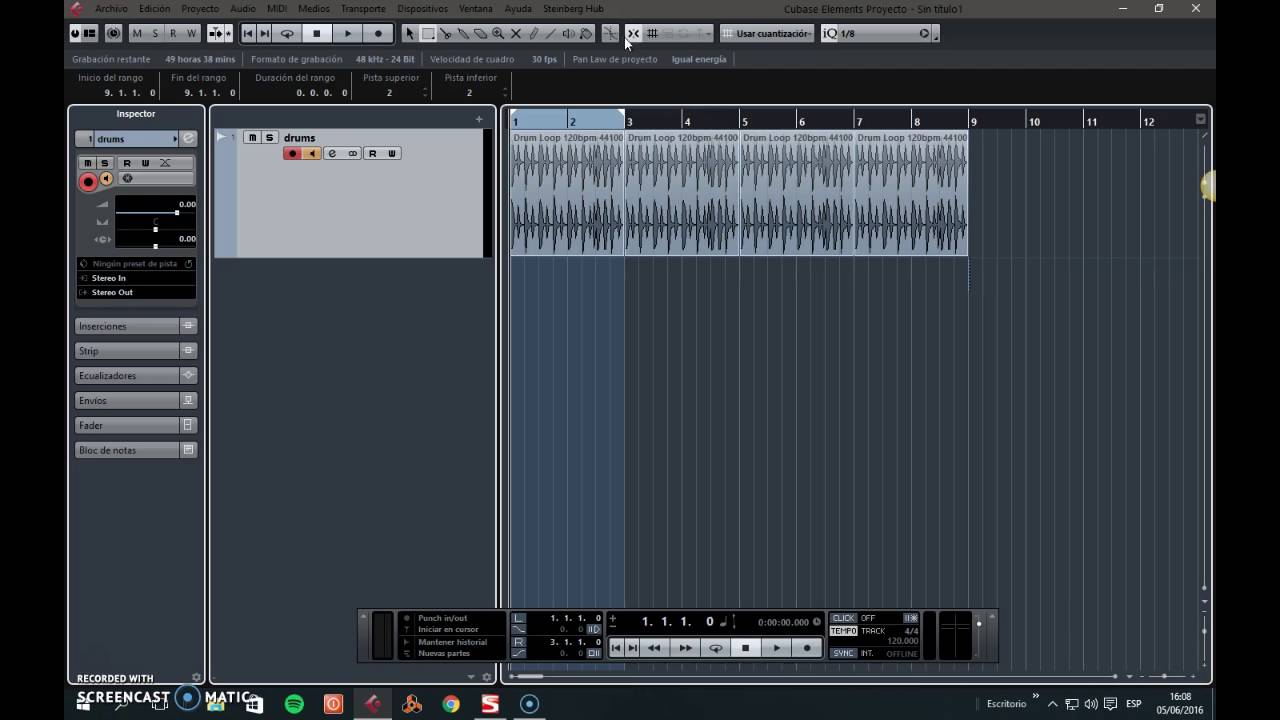
Task: Open the grid snap type selector
Action: [x=652, y=33]
